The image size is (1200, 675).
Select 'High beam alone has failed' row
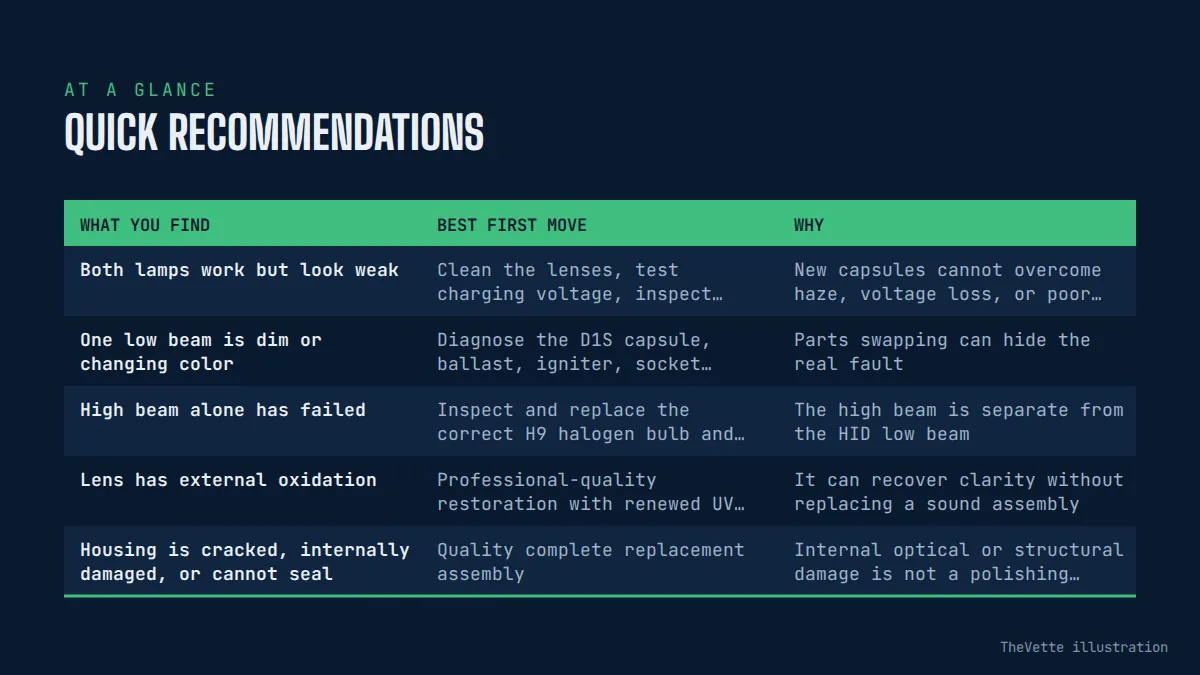[600, 421]
